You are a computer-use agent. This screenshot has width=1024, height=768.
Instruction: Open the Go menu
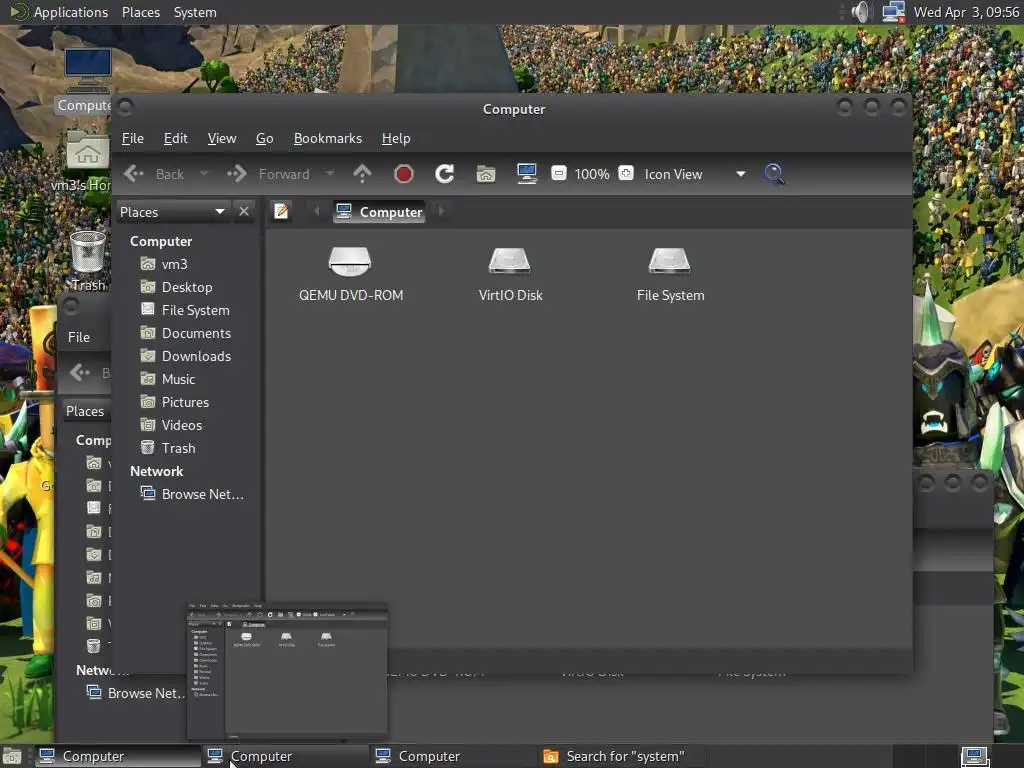tap(264, 138)
